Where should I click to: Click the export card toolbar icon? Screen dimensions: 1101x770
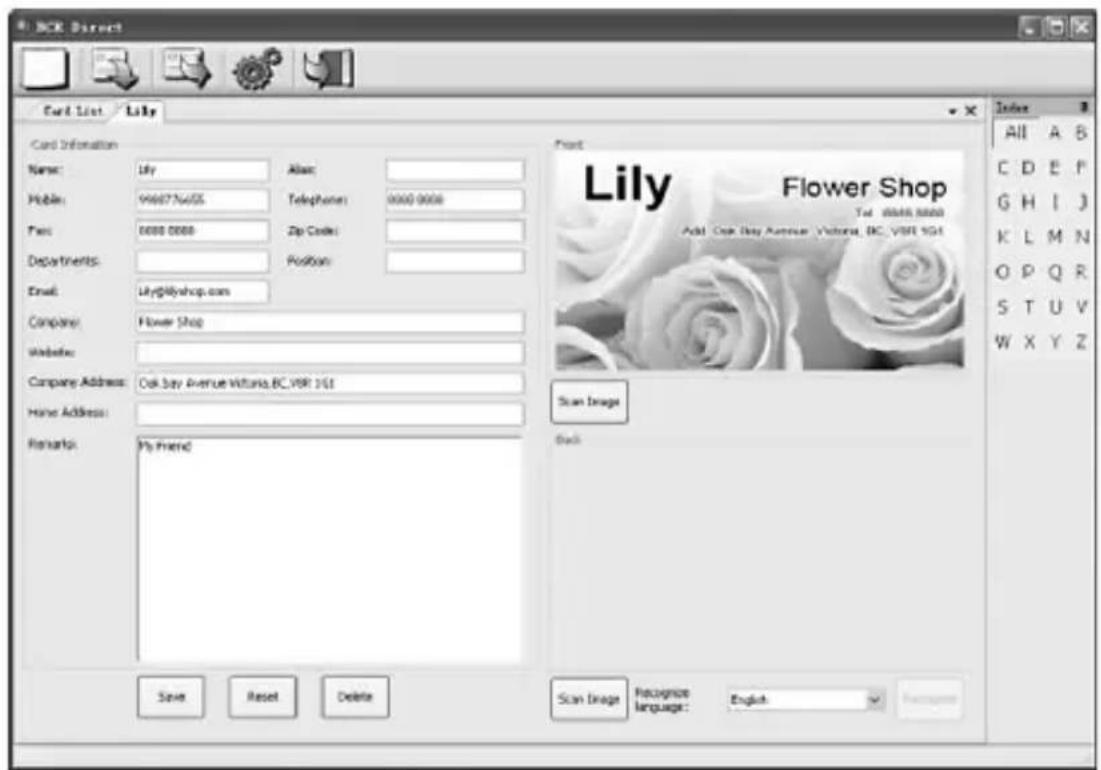(x=186, y=69)
